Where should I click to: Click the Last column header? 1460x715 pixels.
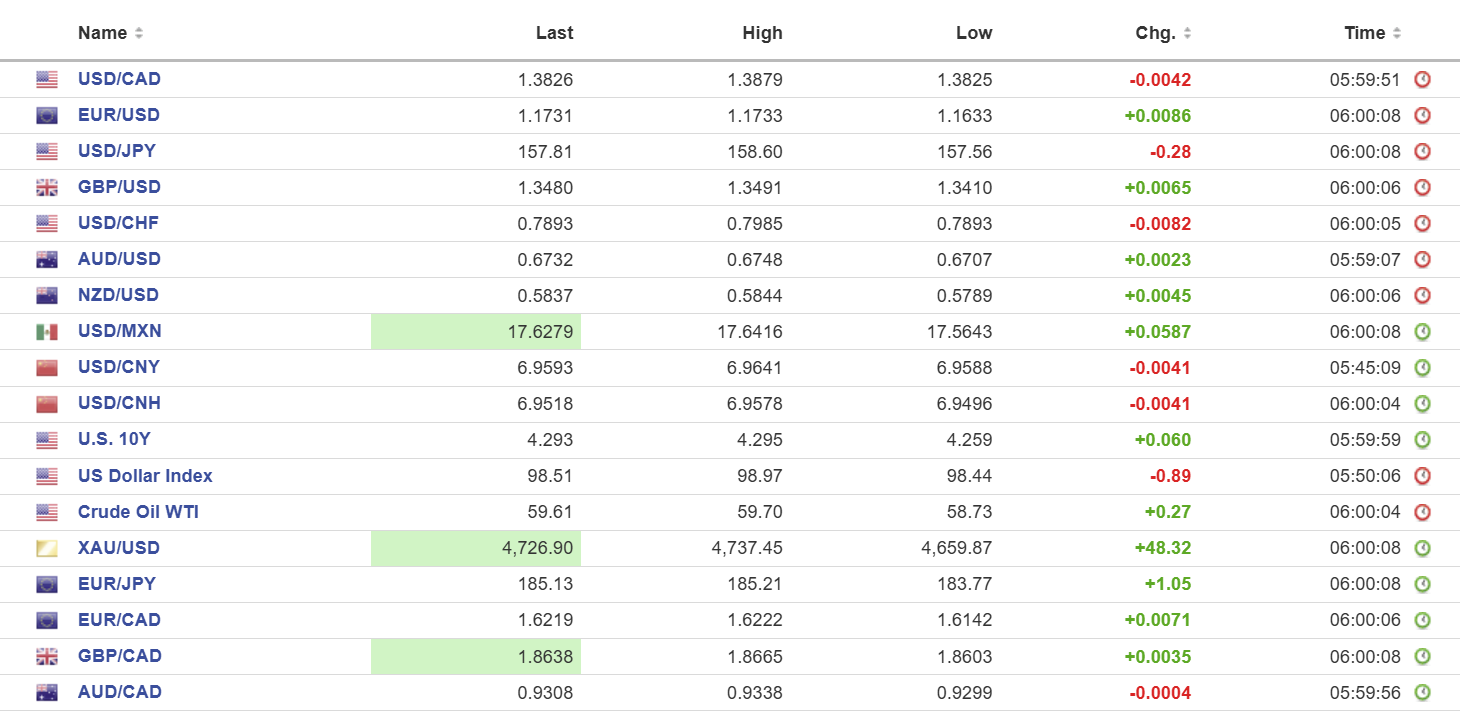[x=554, y=33]
